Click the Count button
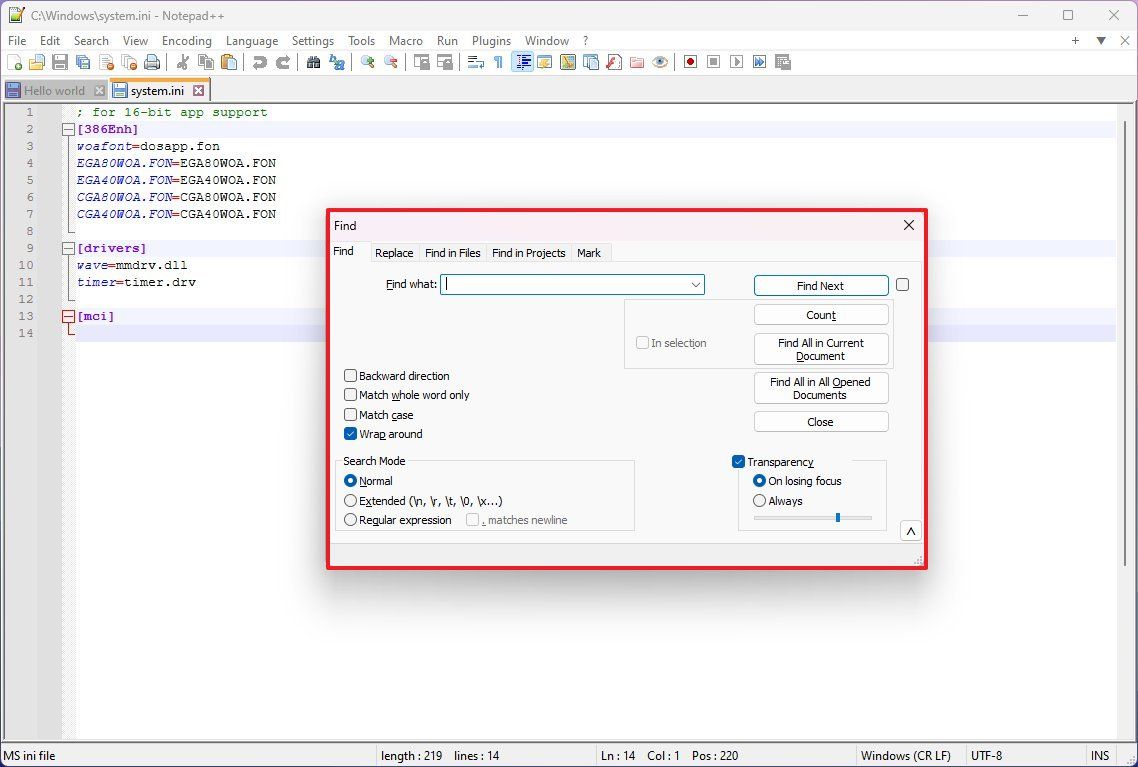 pyautogui.click(x=820, y=313)
